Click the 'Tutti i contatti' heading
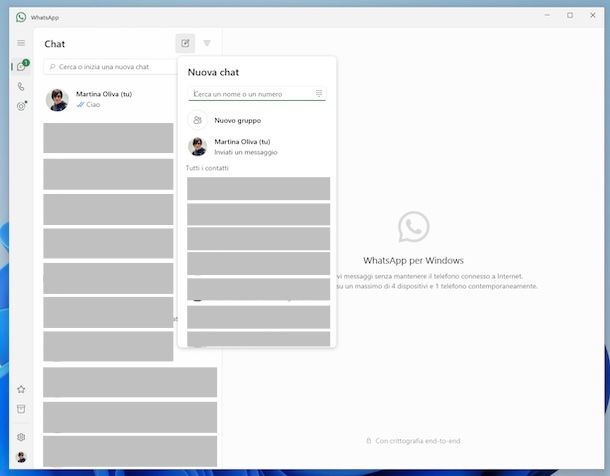This screenshot has height=476, width=610. (207, 168)
